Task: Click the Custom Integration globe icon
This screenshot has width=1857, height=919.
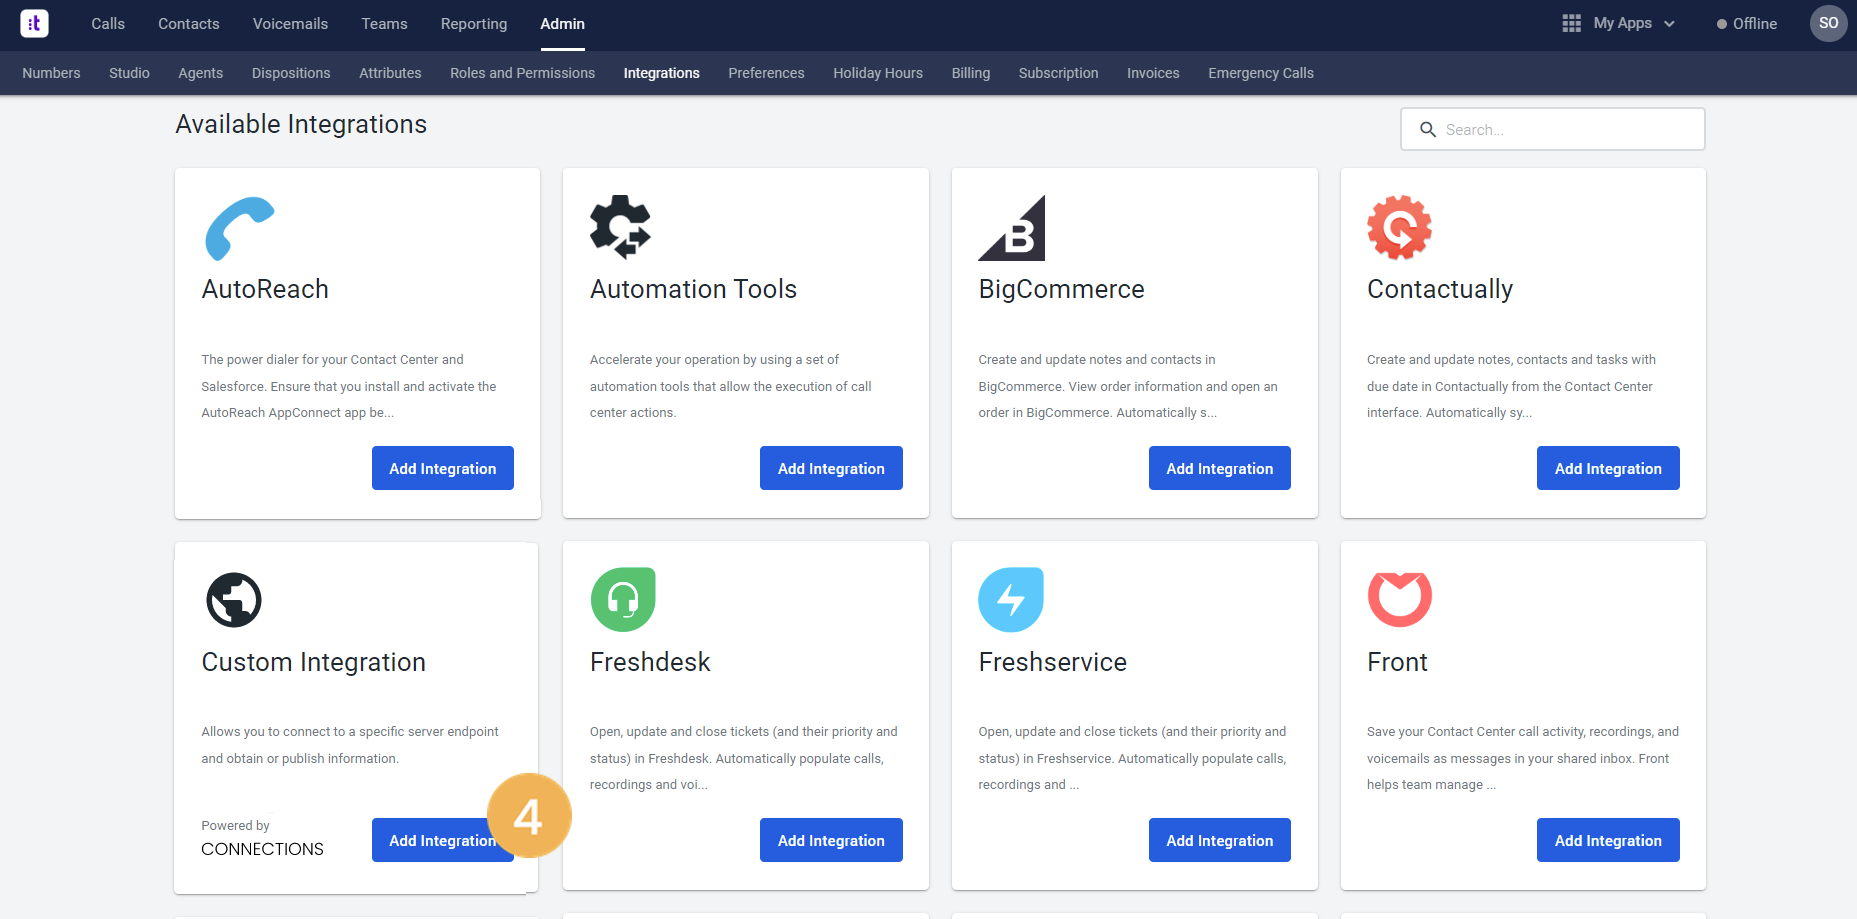Action: point(234,600)
